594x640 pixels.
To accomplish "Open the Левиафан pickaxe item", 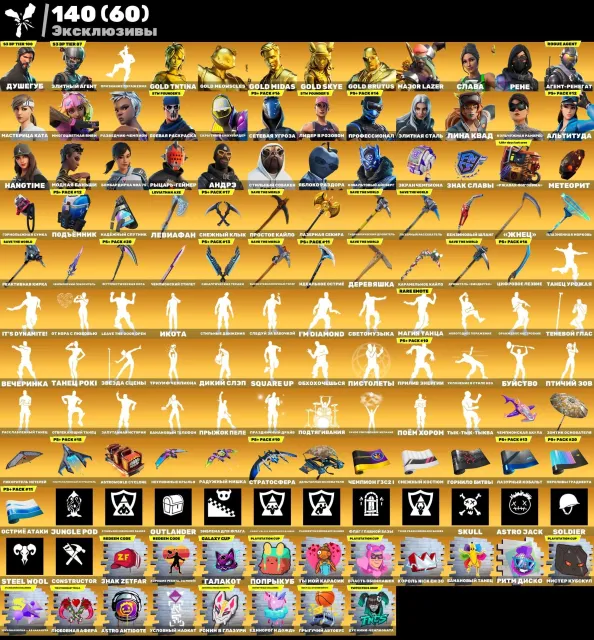I will click(x=173, y=215).
